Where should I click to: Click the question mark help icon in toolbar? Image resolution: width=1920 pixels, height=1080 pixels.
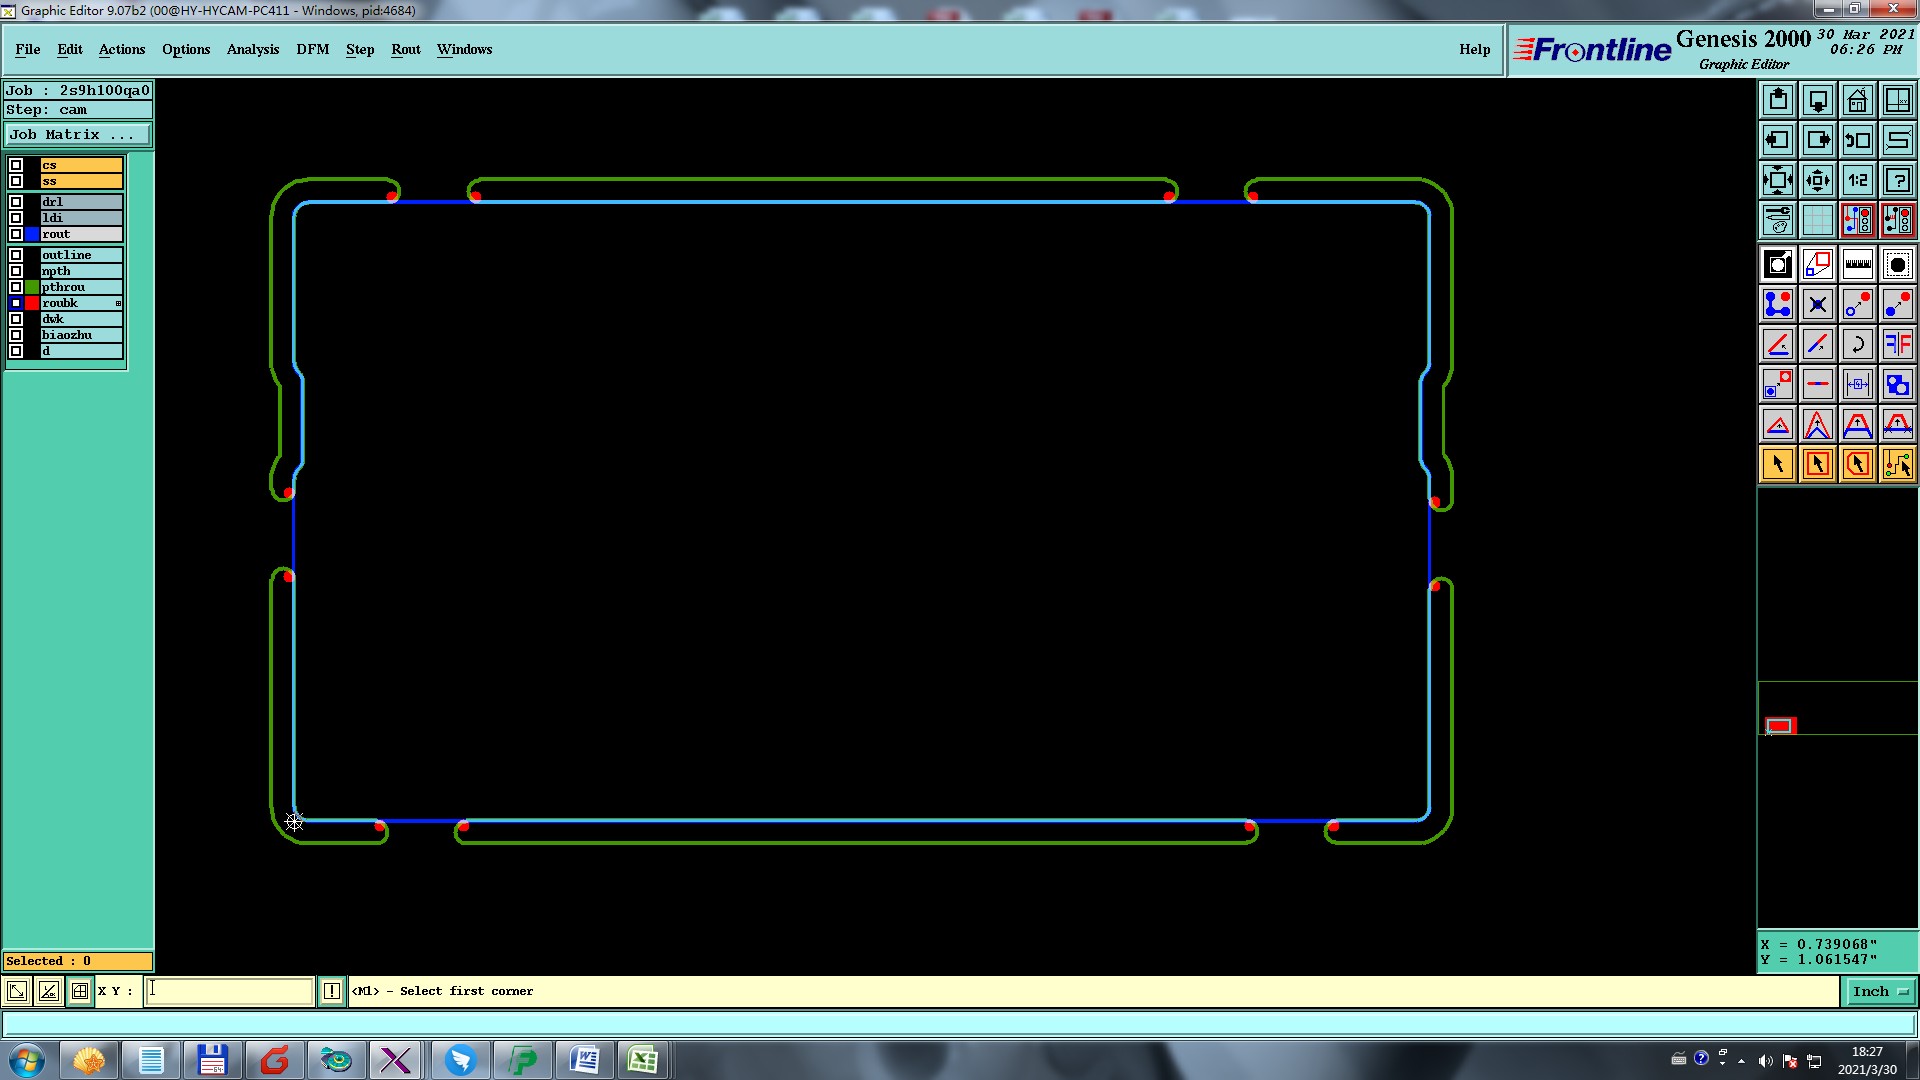(x=1897, y=180)
